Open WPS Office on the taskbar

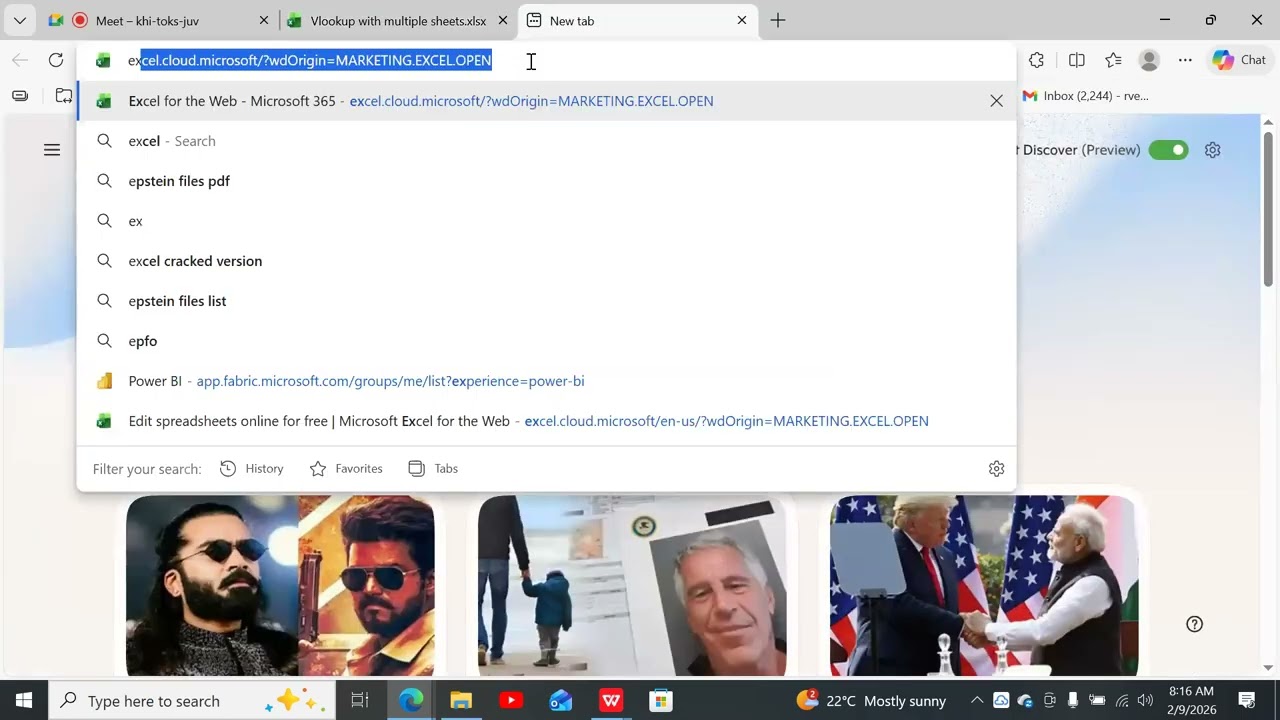coord(611,700)
